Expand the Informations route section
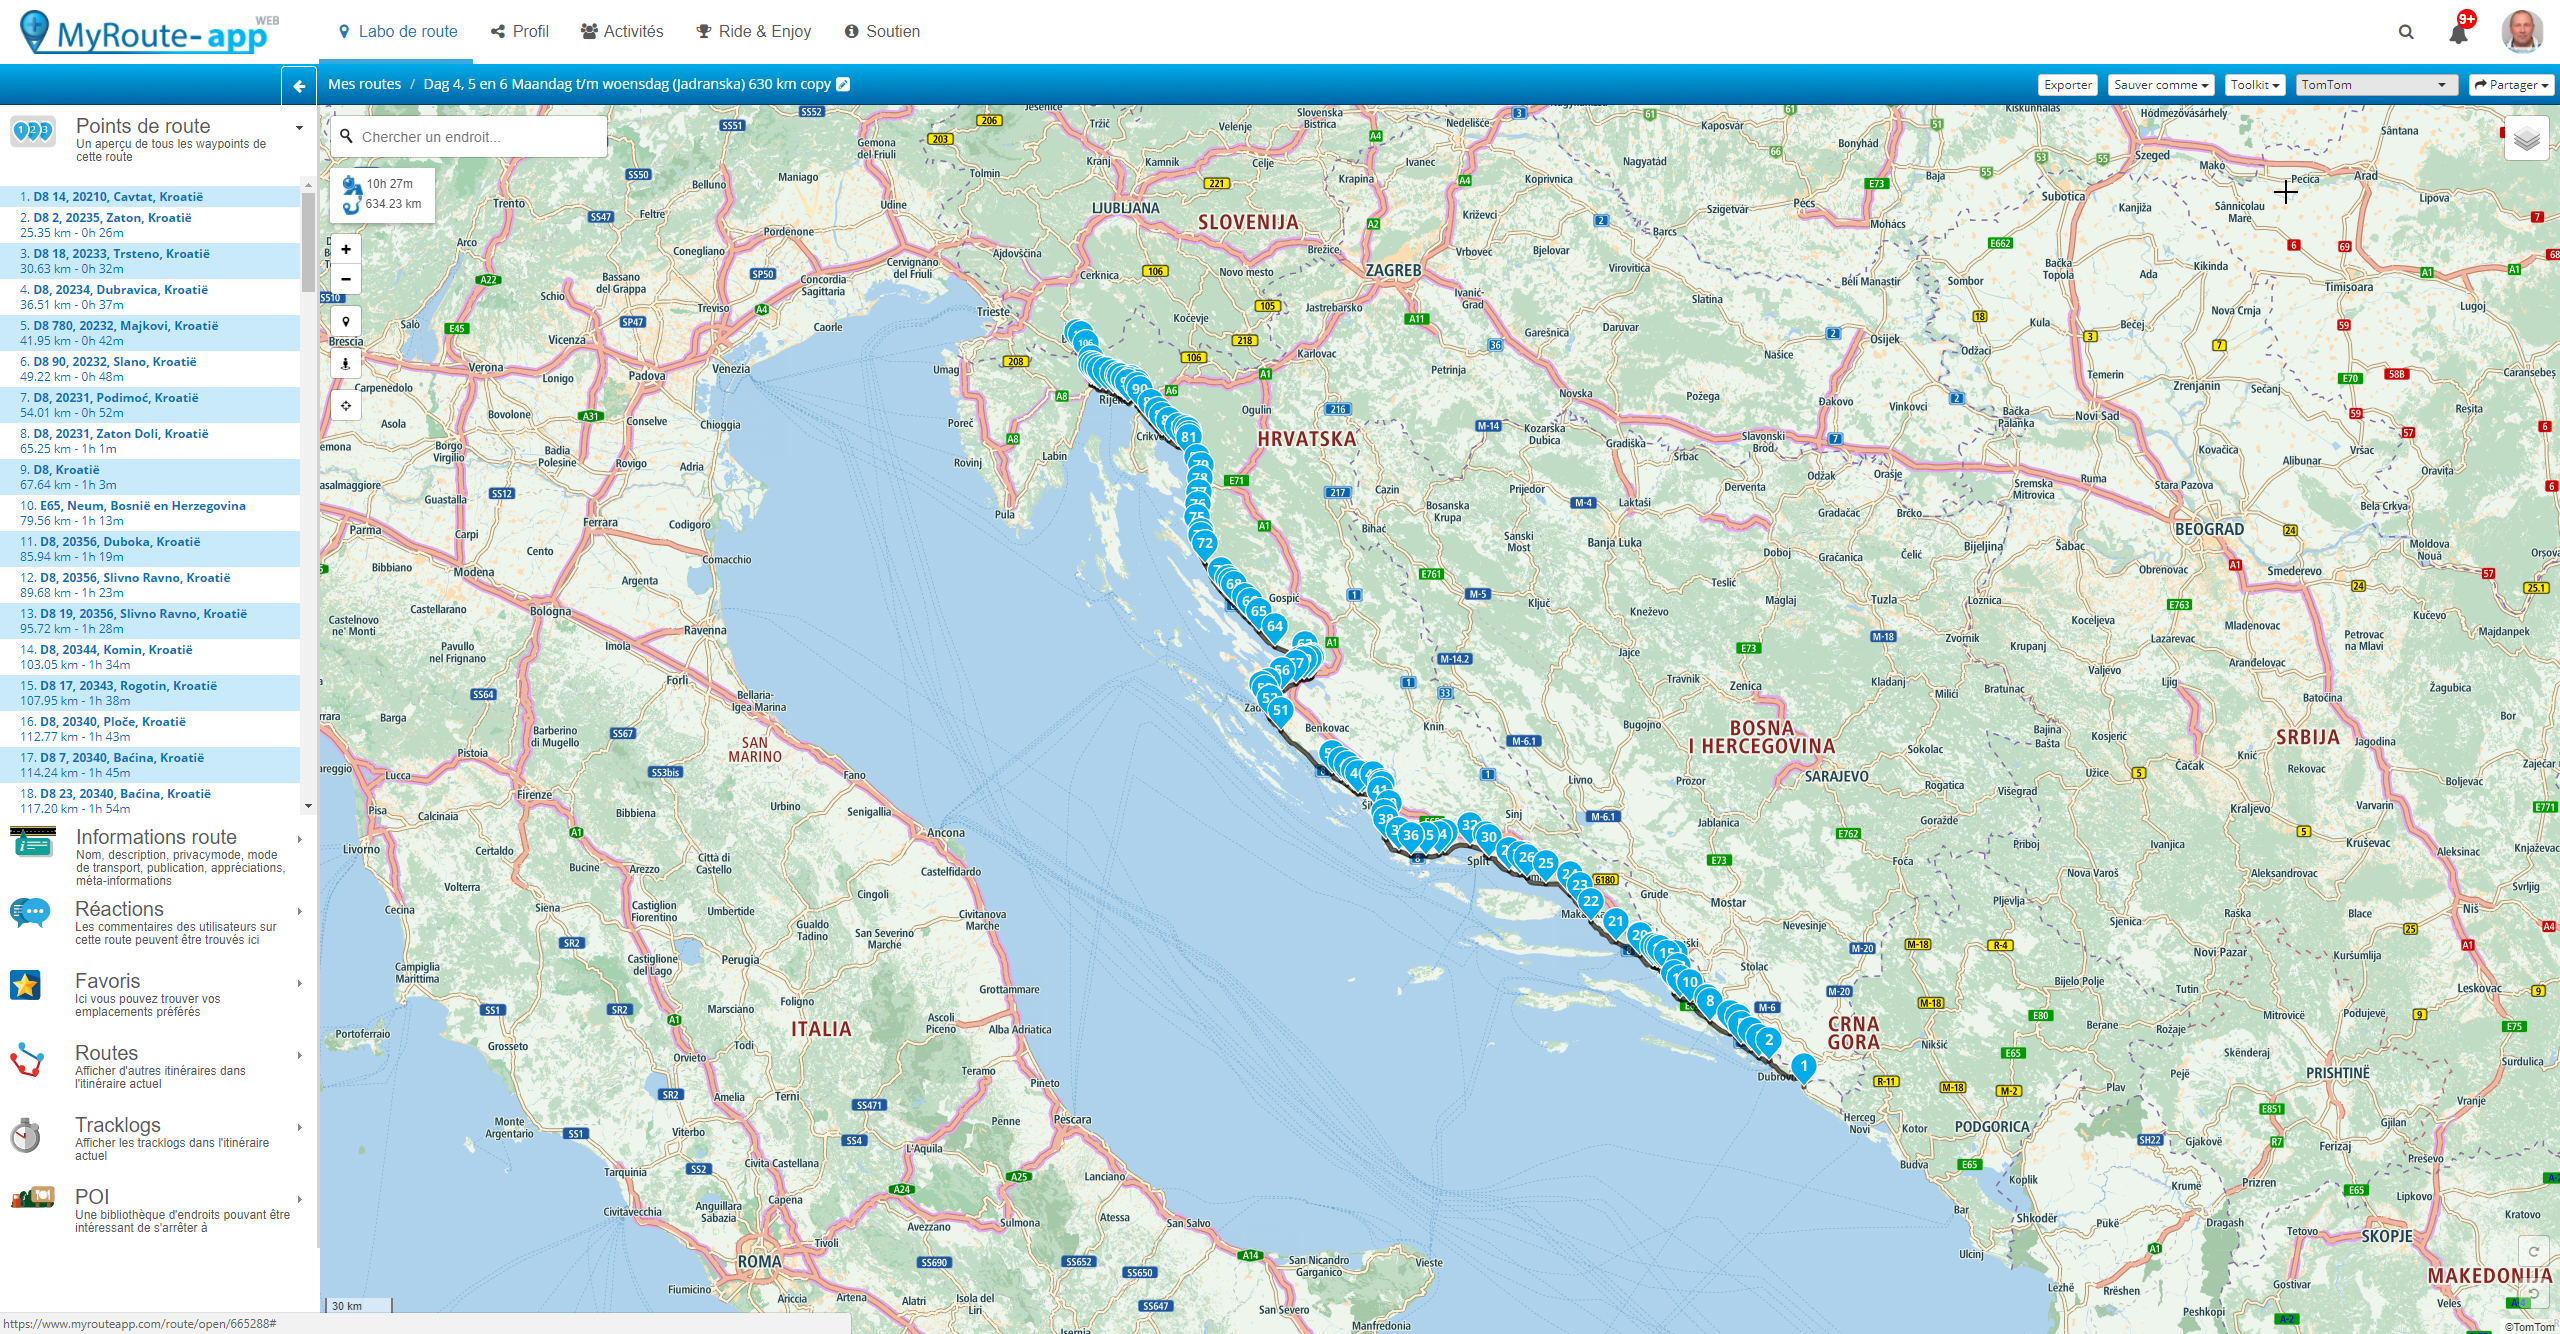The width and height of the screenshot is (2560, 1334). click(x=299, y=839)
